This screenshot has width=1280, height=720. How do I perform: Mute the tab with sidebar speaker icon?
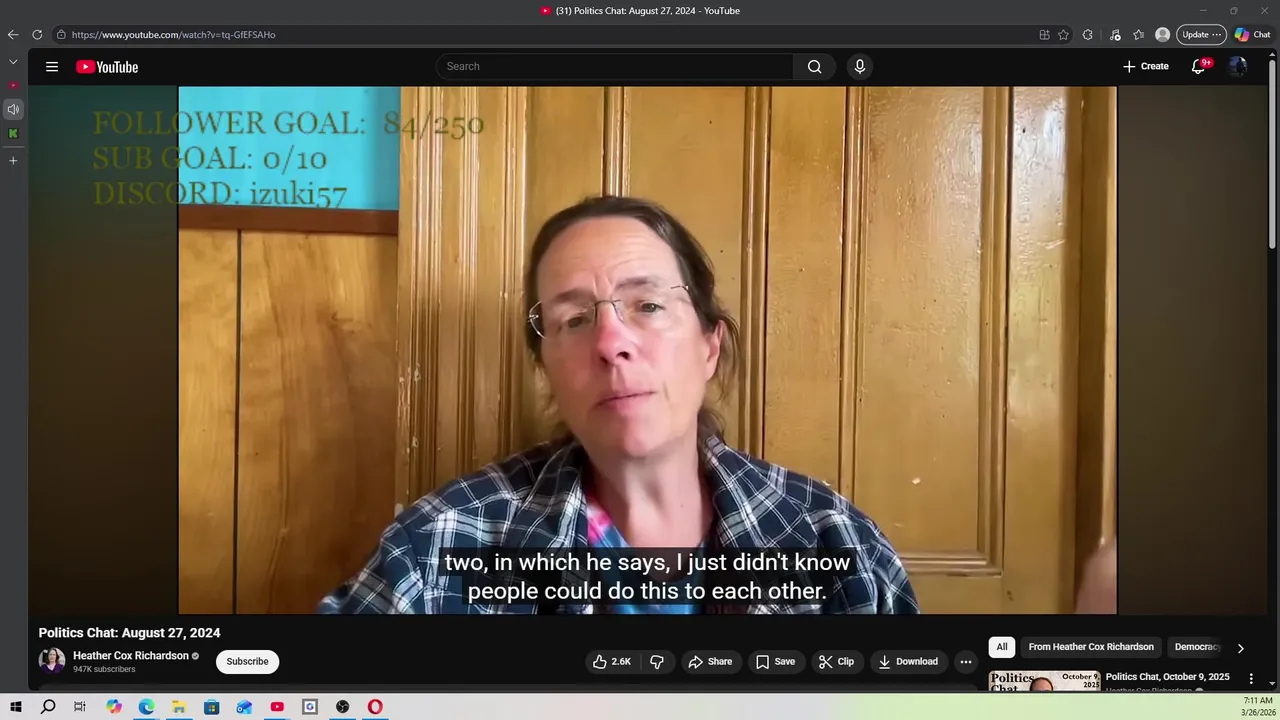pos(13,109)
